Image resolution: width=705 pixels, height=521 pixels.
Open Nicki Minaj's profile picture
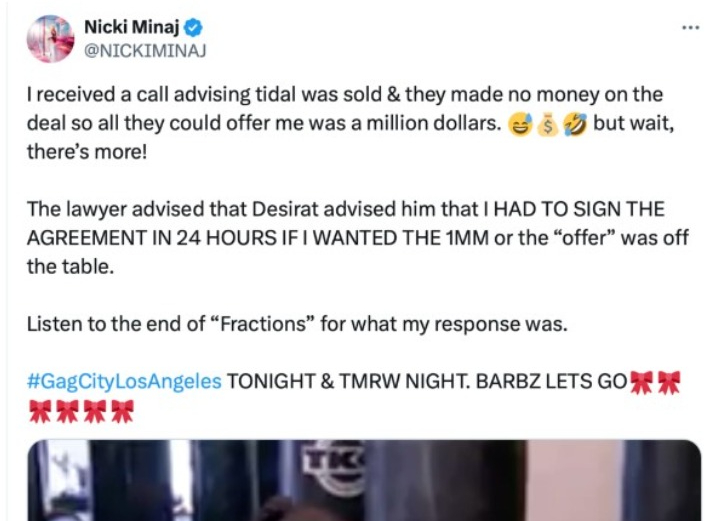pos(50,39)
